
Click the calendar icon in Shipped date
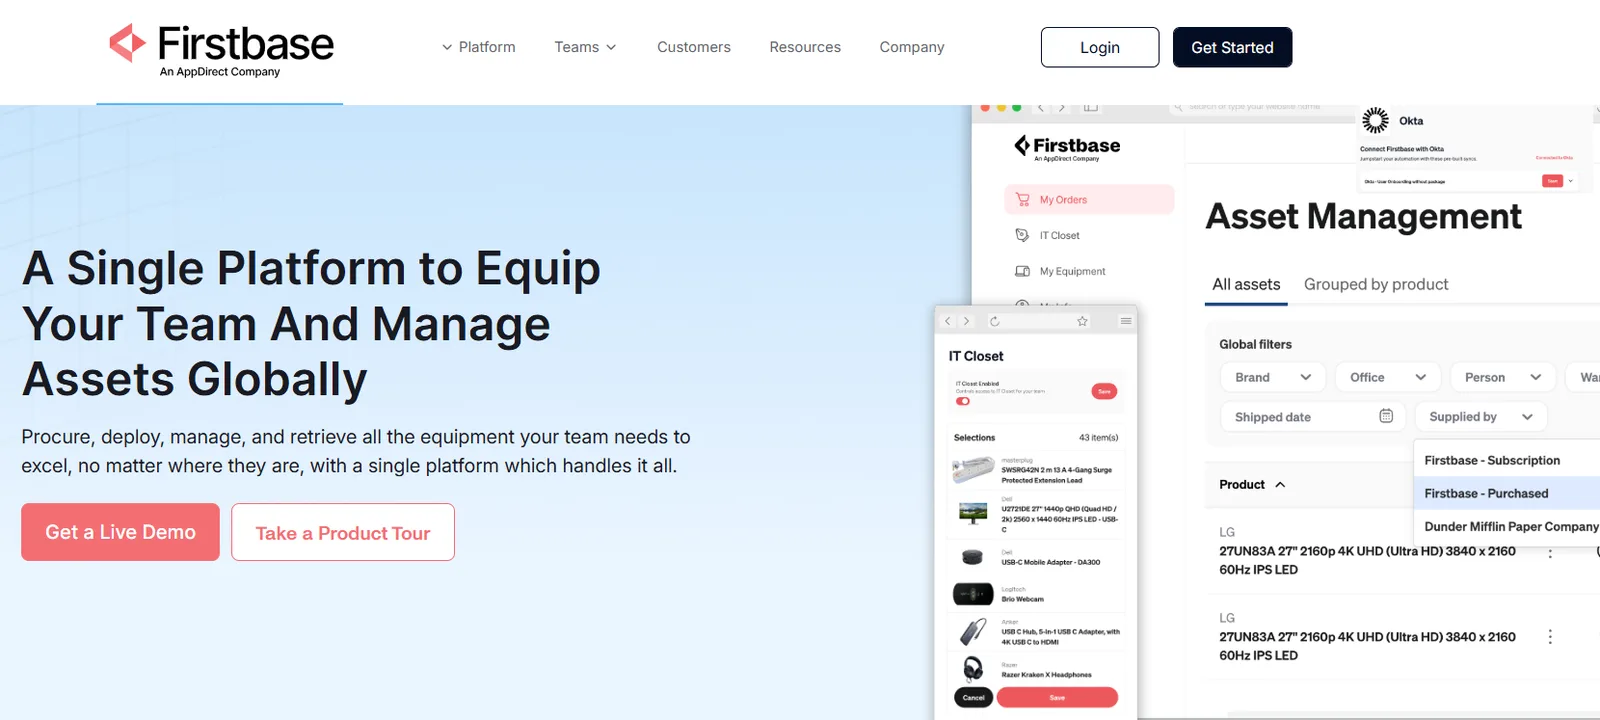coord(1386,416)
